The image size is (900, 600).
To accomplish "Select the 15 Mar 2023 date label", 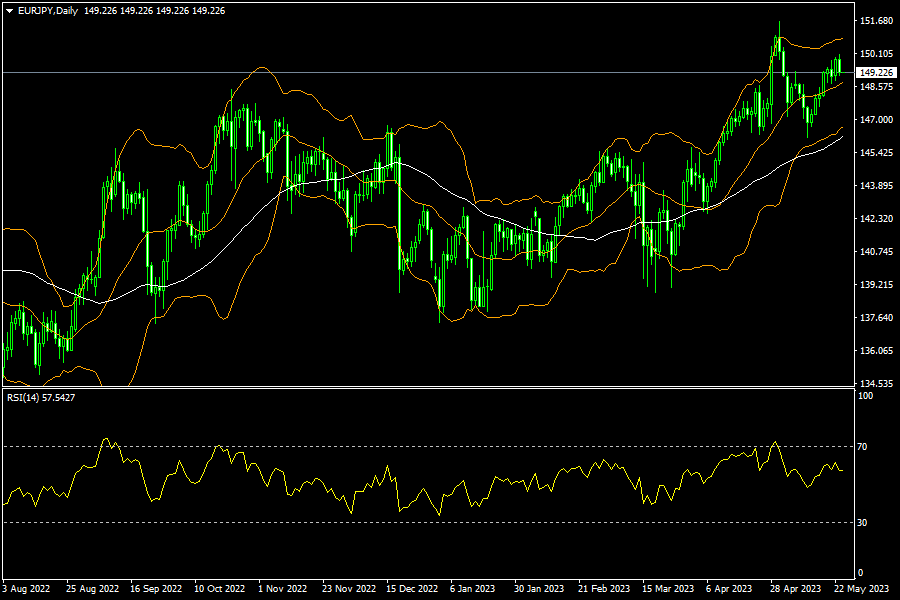I will click(x=668, y=589).
